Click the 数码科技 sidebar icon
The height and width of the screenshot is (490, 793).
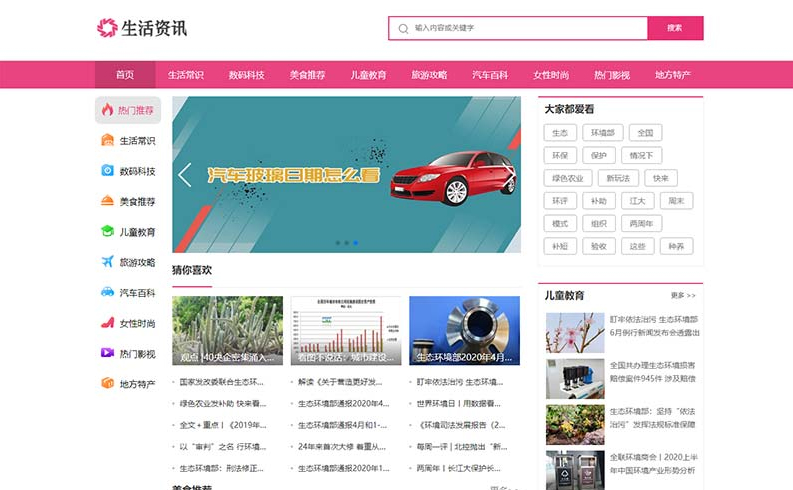[x=107, y=171]
